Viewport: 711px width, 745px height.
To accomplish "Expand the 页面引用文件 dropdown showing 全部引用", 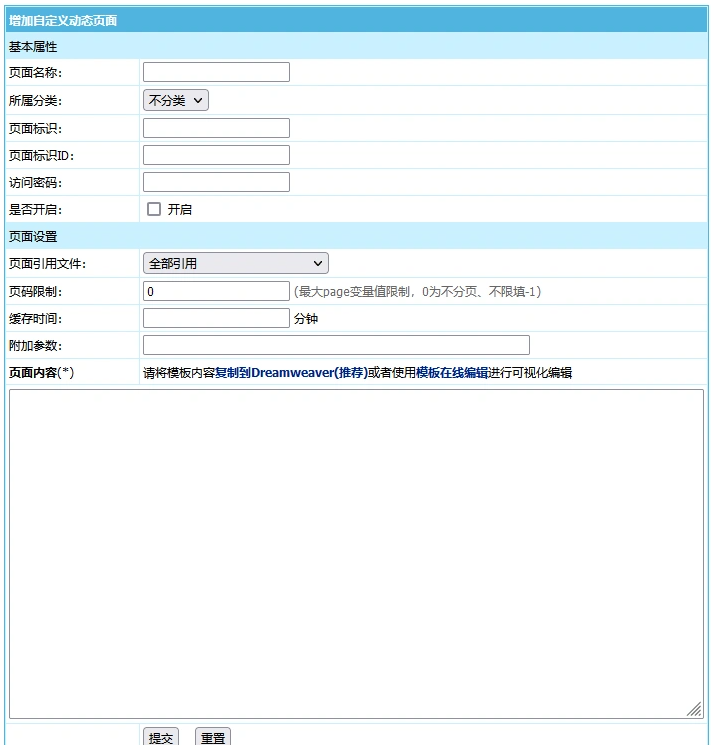I will pyautogui.click(x=236, y=263).
